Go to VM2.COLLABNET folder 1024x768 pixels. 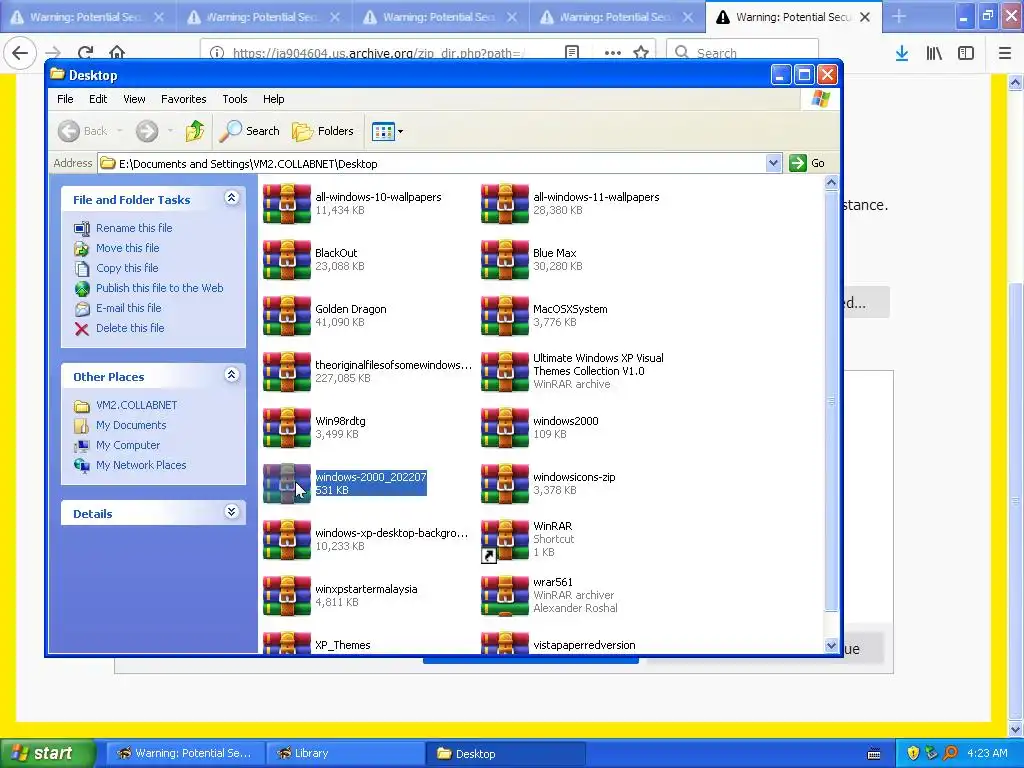136,405
